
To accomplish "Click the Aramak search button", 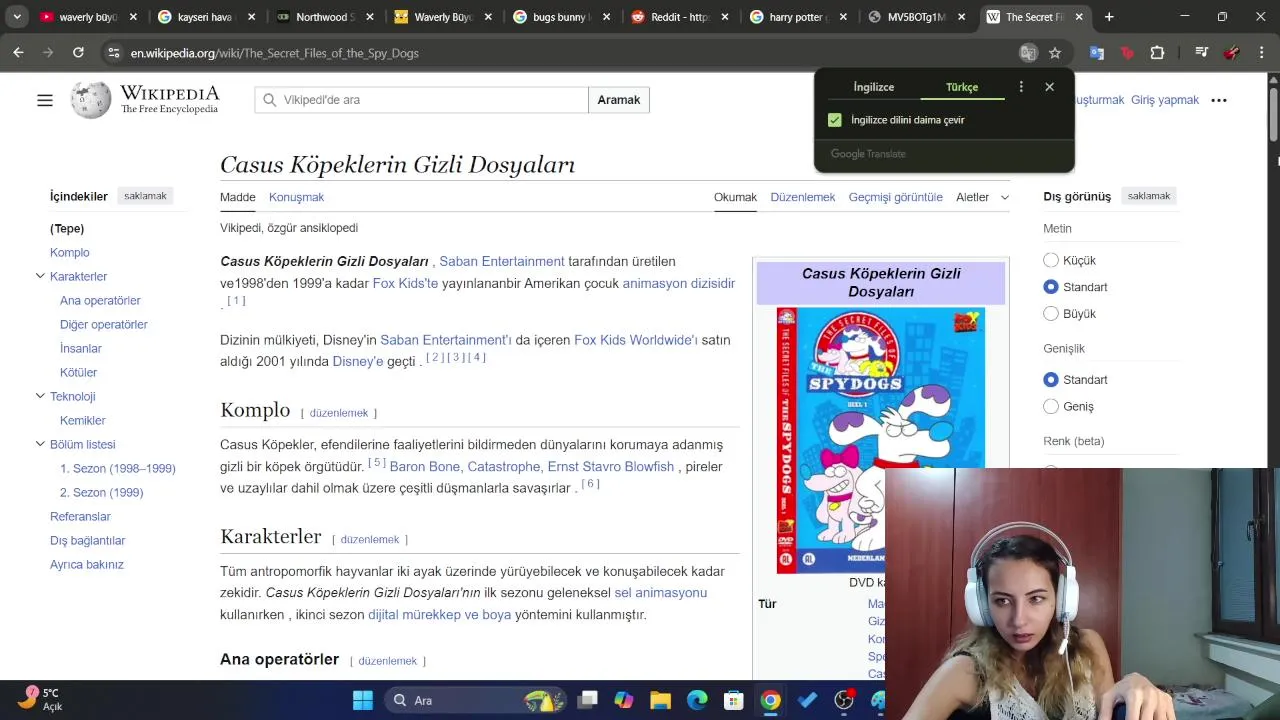I will click(619, 100).
